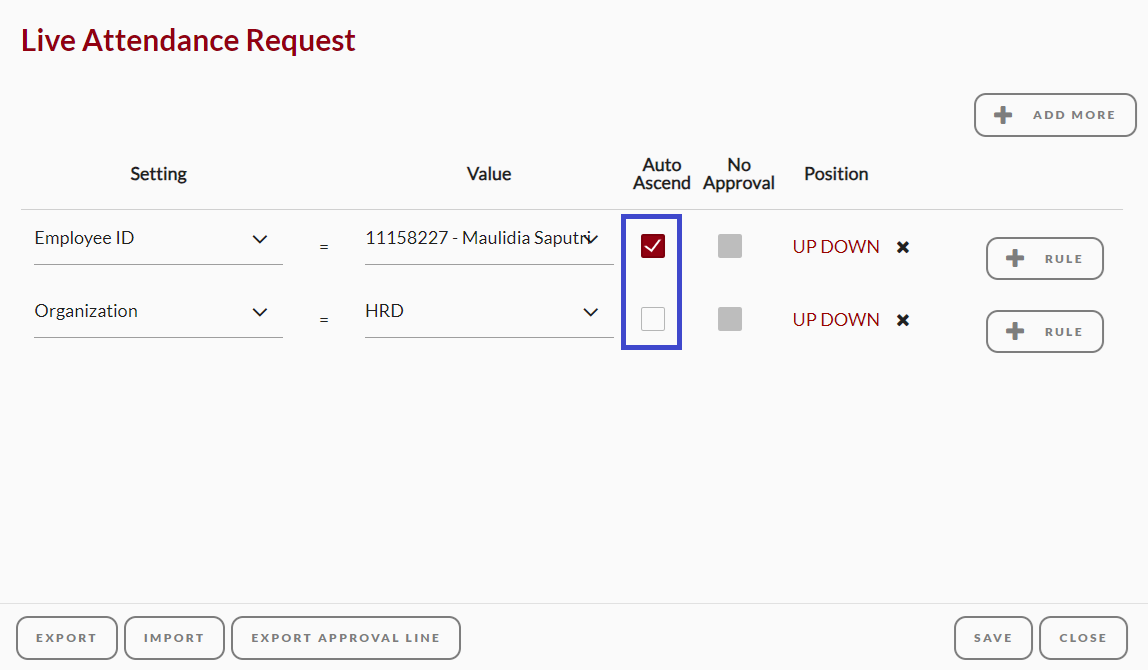Screen dimensions: 1148x670
Task: Delete the Organization row using X icon
Action: (903, 320)
